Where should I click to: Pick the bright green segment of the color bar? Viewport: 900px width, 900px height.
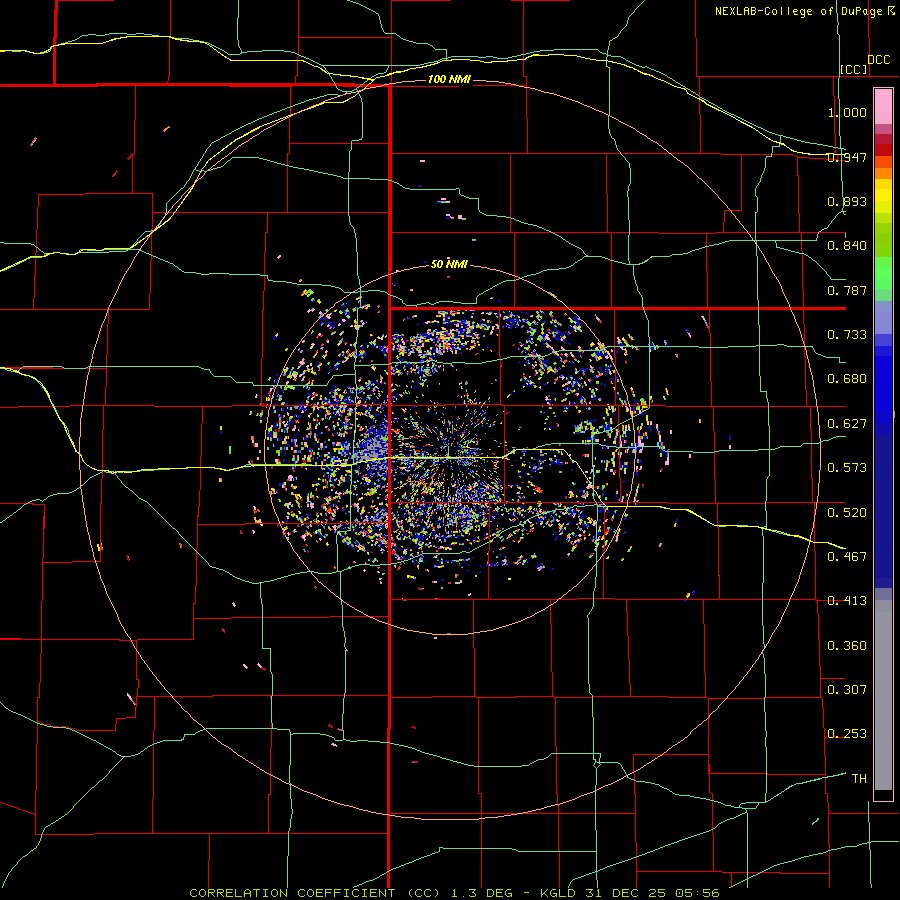pyautogui.click(x=883, y=273)
